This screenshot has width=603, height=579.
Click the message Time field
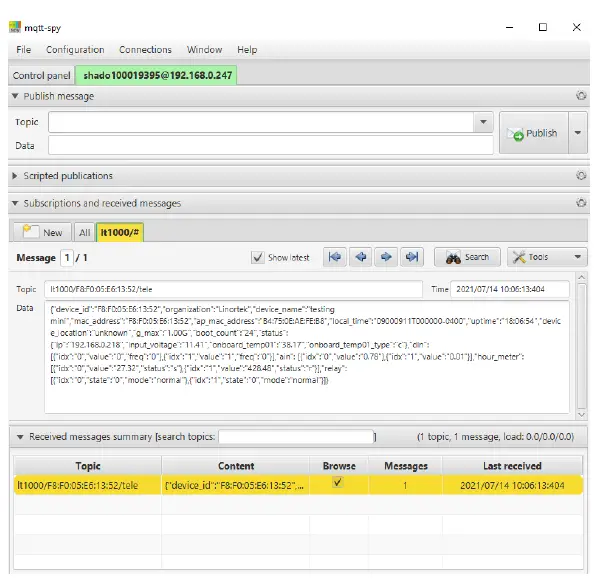point(510,289)
